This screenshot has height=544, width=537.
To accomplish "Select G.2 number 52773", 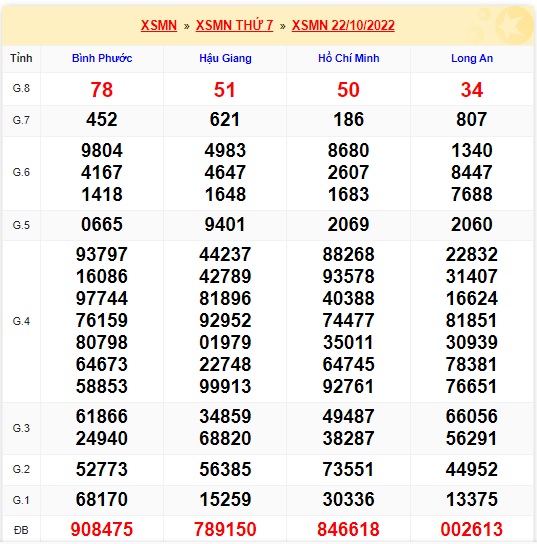I will (102, 469).
